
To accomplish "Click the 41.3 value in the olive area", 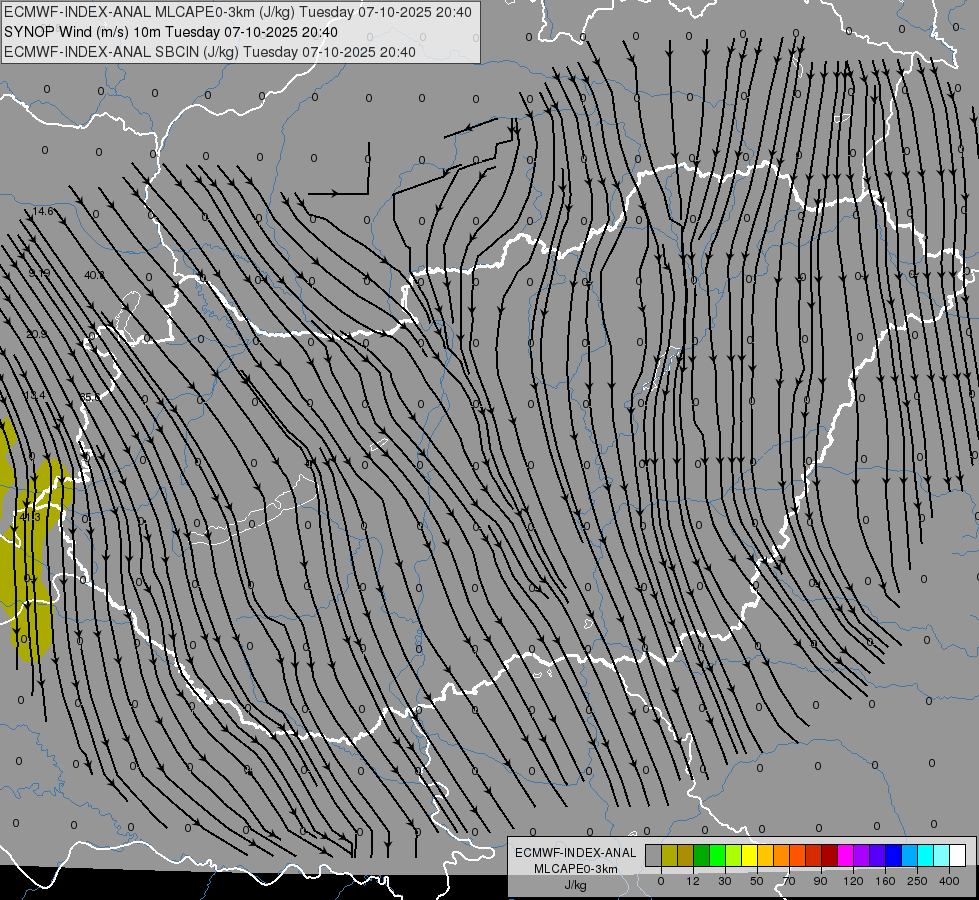I will [30, 517].
